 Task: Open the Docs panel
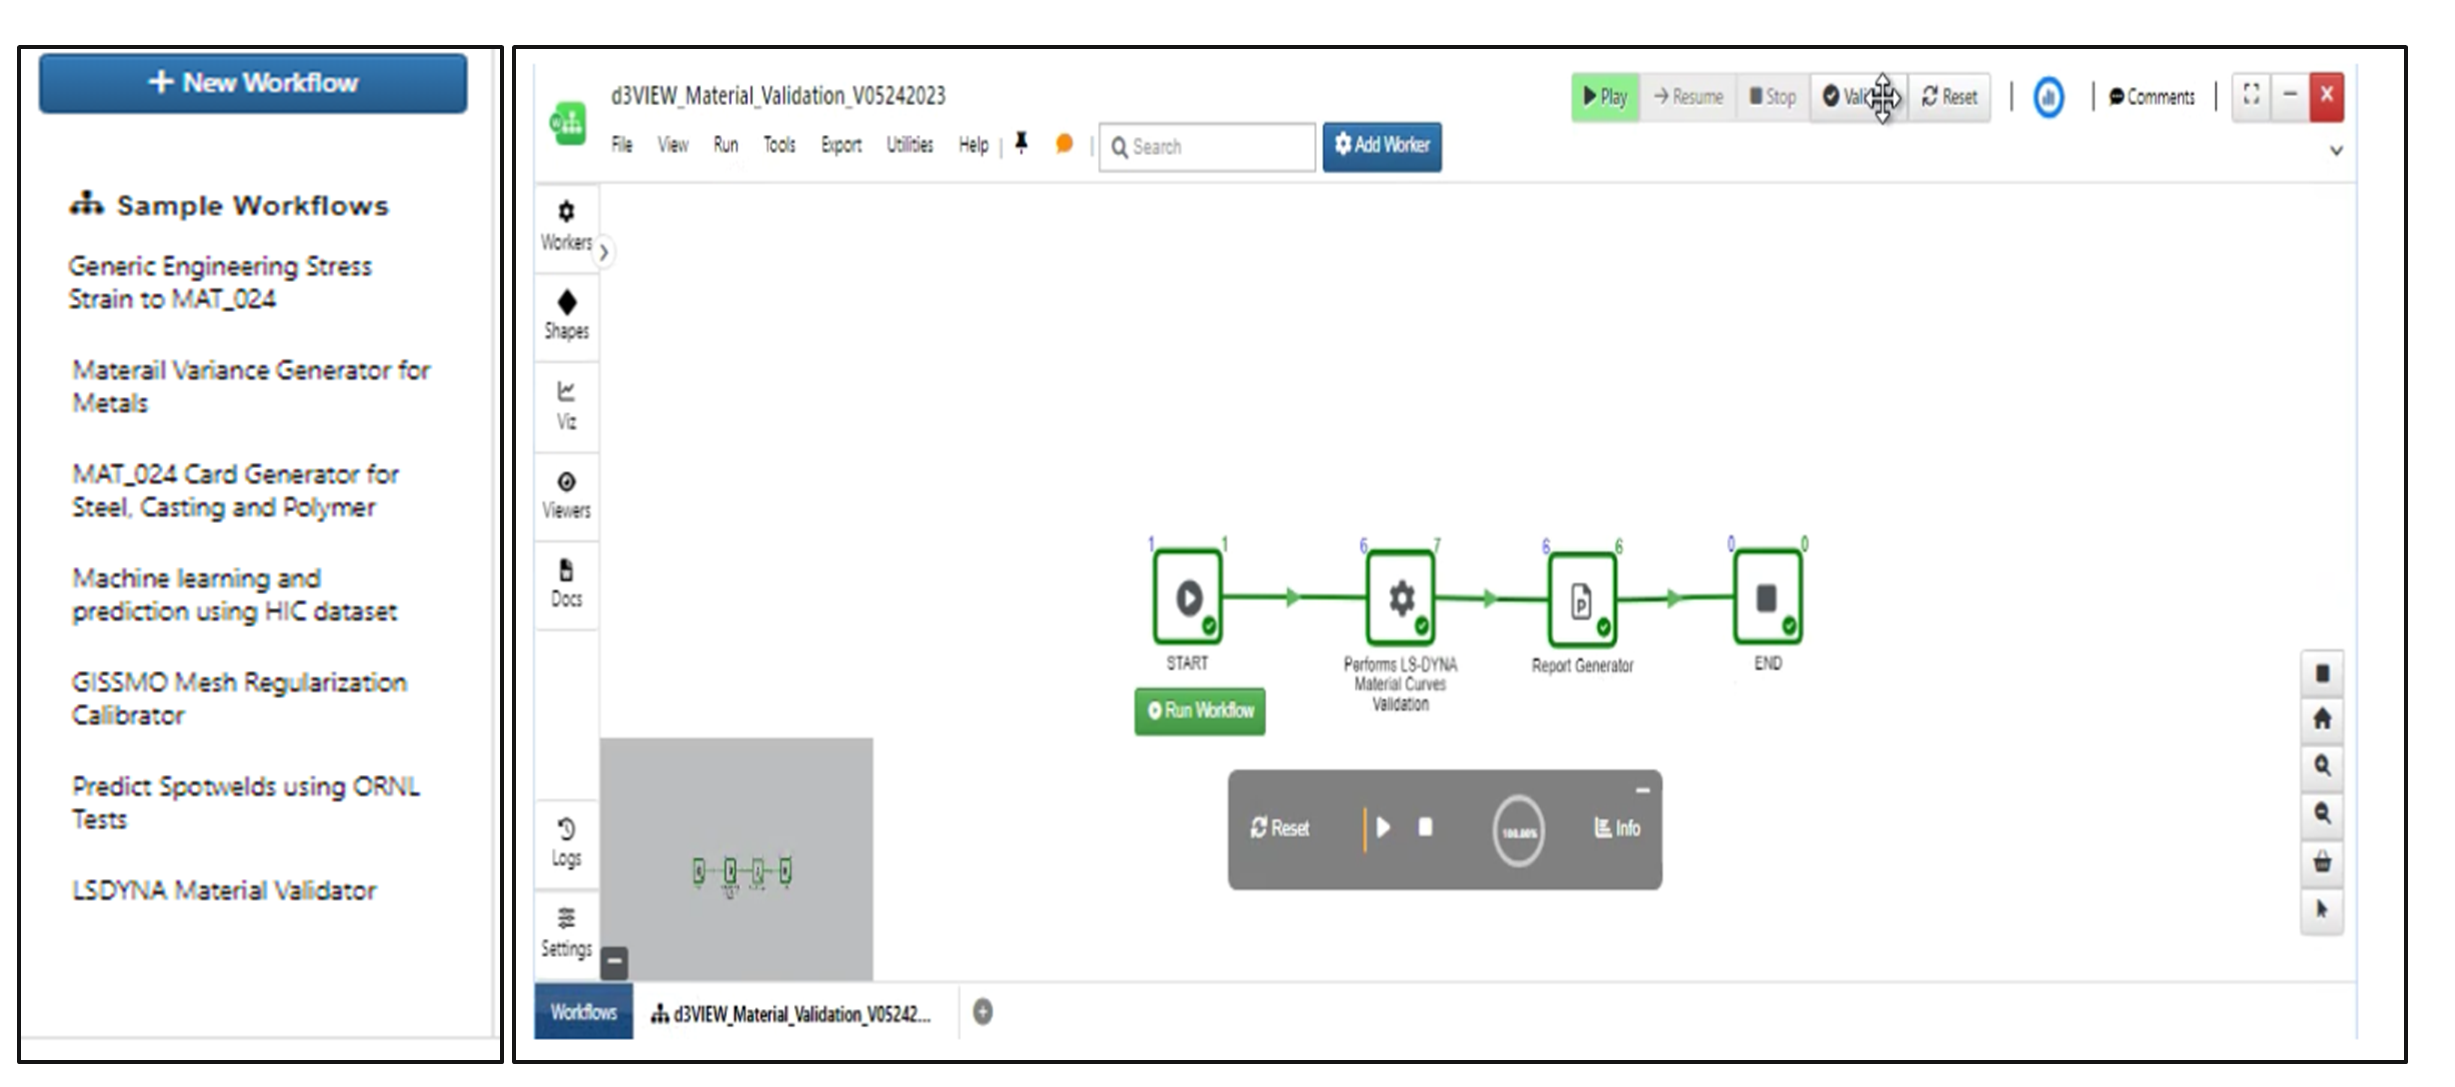[566, 584]
